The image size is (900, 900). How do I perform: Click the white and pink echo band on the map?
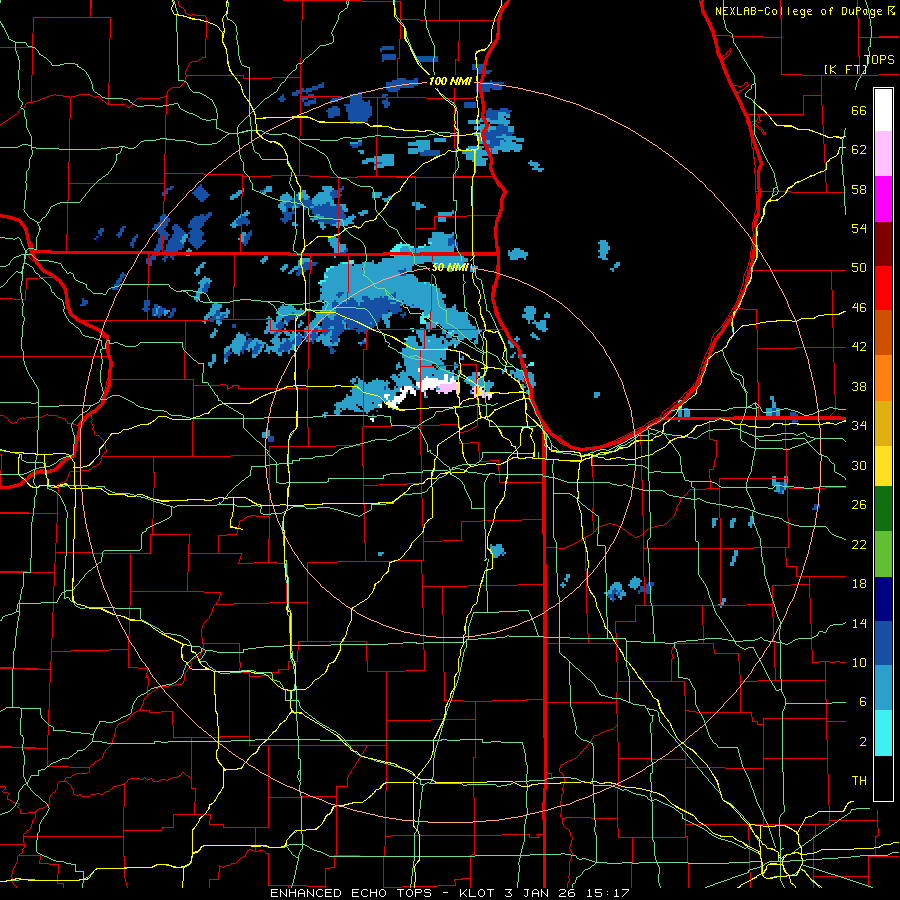tap(433, 390)
